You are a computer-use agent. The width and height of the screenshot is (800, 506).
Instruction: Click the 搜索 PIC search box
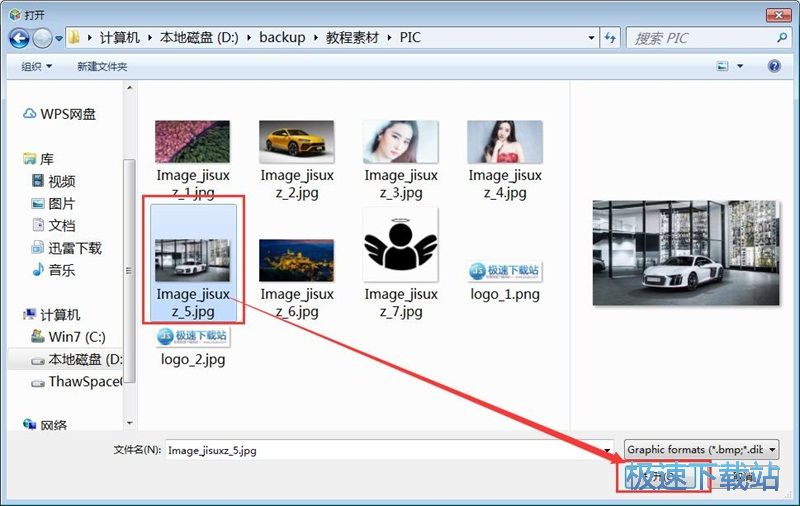(700, 38)
